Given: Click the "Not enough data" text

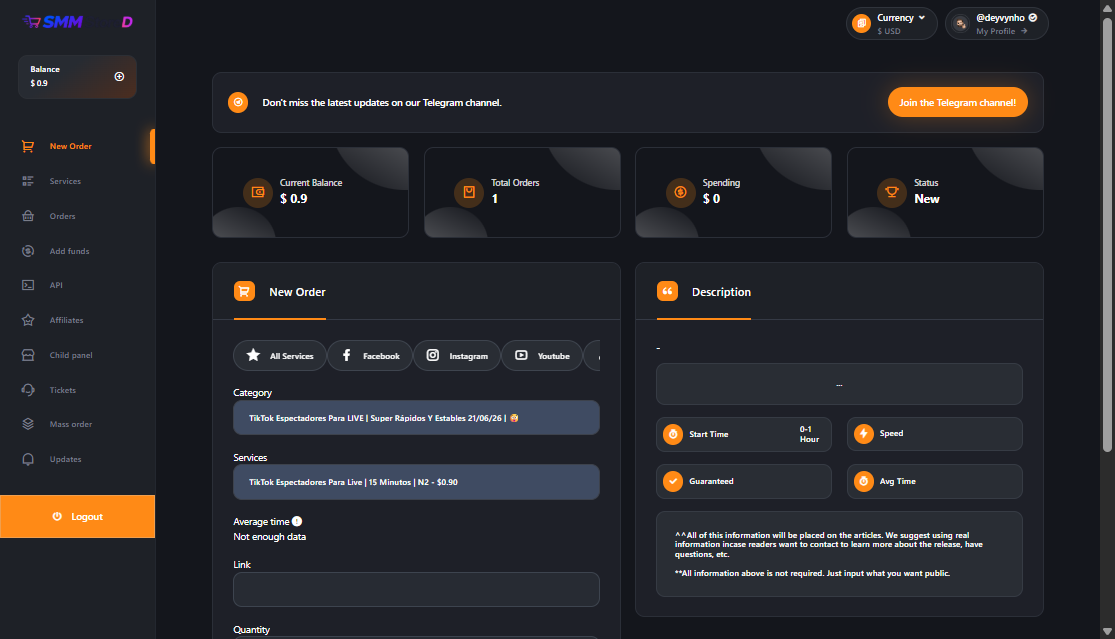Looking at the screenshot, I should pyautogui.click(x=270, y=537).
